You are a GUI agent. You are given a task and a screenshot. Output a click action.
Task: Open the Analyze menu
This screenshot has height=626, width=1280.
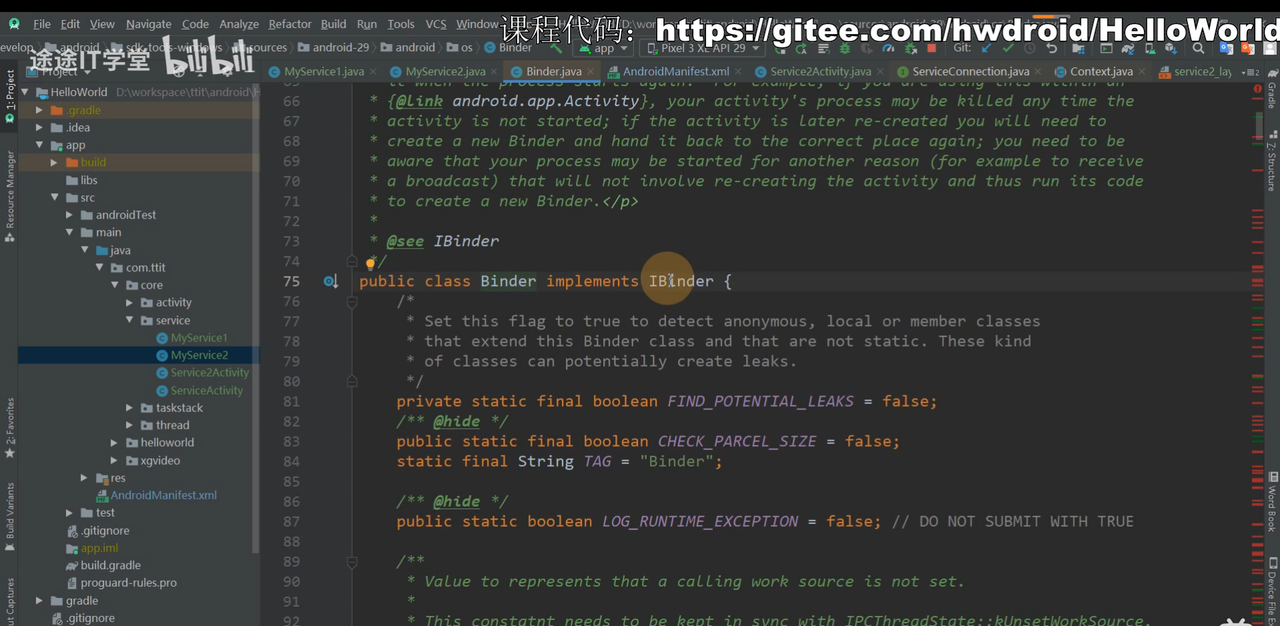tap(239, 24)
